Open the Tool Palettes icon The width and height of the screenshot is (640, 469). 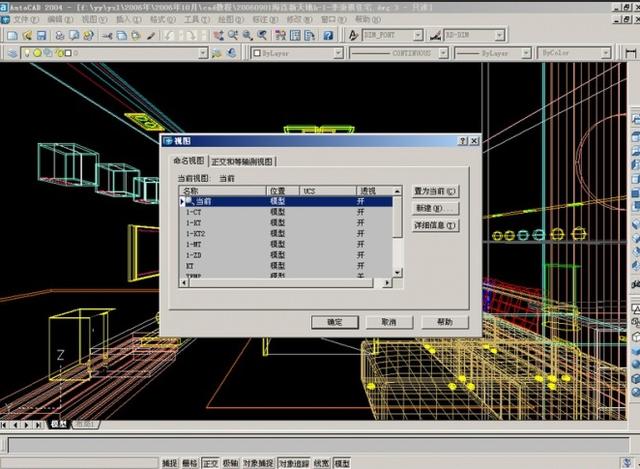pyautogui.click(x=309, y=36)
